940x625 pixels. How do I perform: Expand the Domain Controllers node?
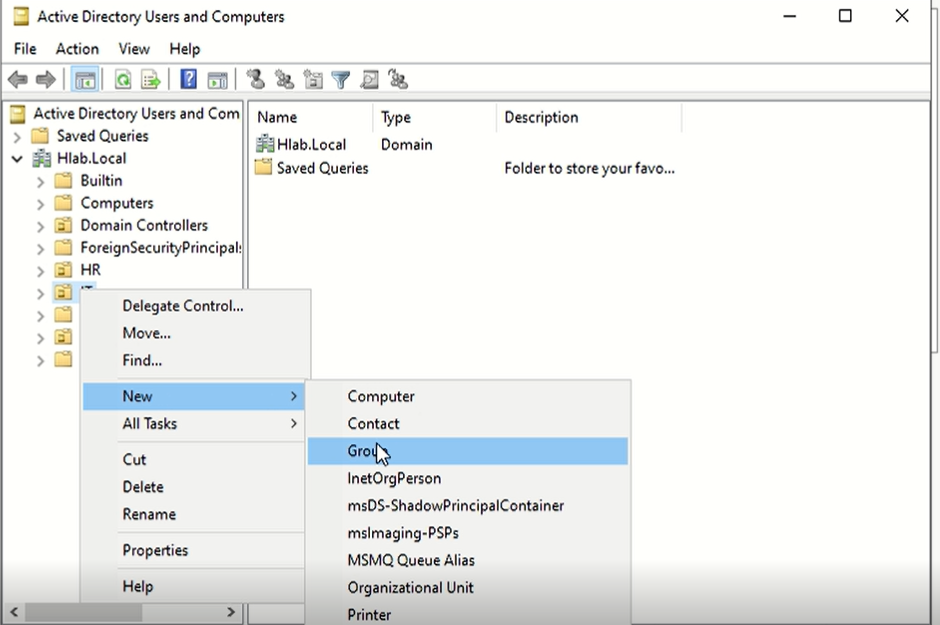click(40, 227)
